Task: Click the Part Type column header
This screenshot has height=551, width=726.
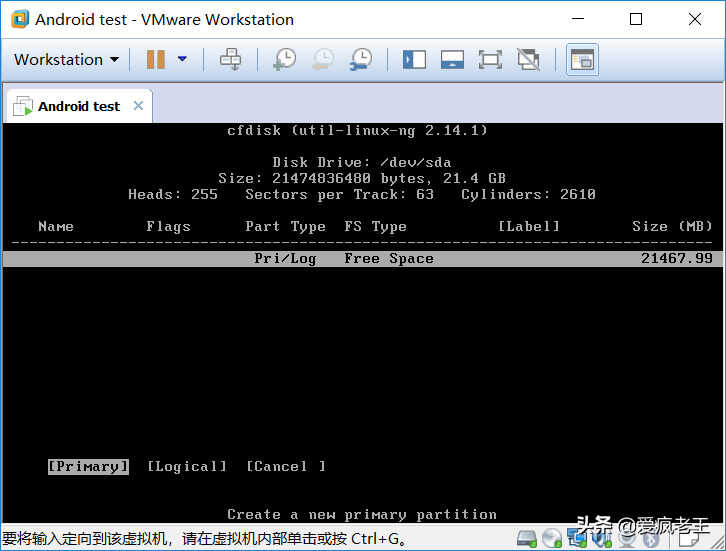Action: 285,226
